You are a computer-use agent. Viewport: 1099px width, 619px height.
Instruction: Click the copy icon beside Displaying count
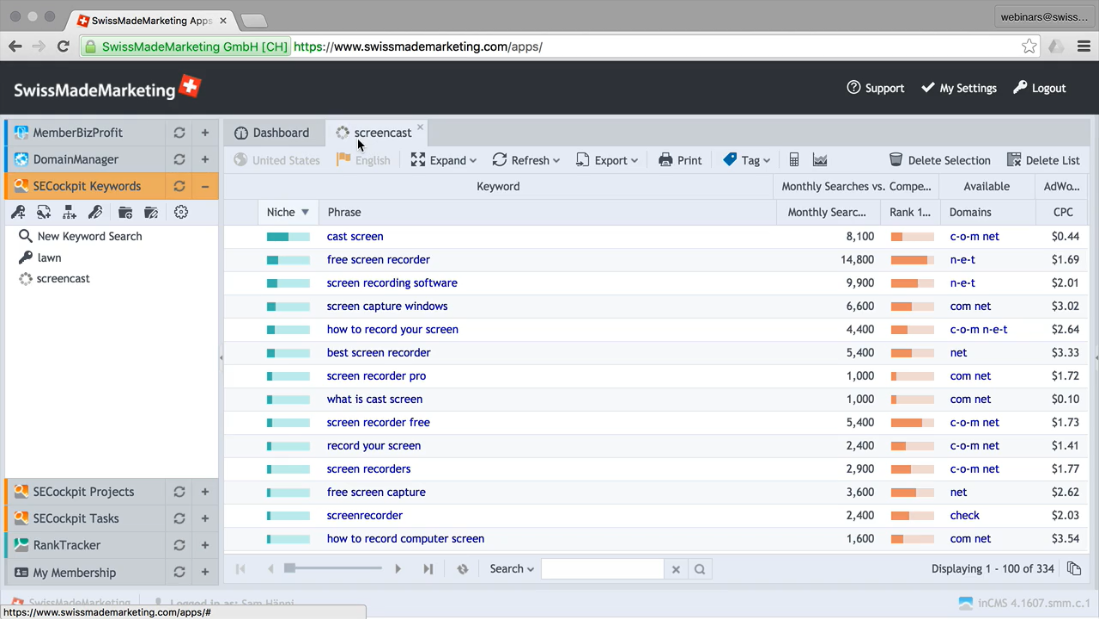click(1074, 569)
